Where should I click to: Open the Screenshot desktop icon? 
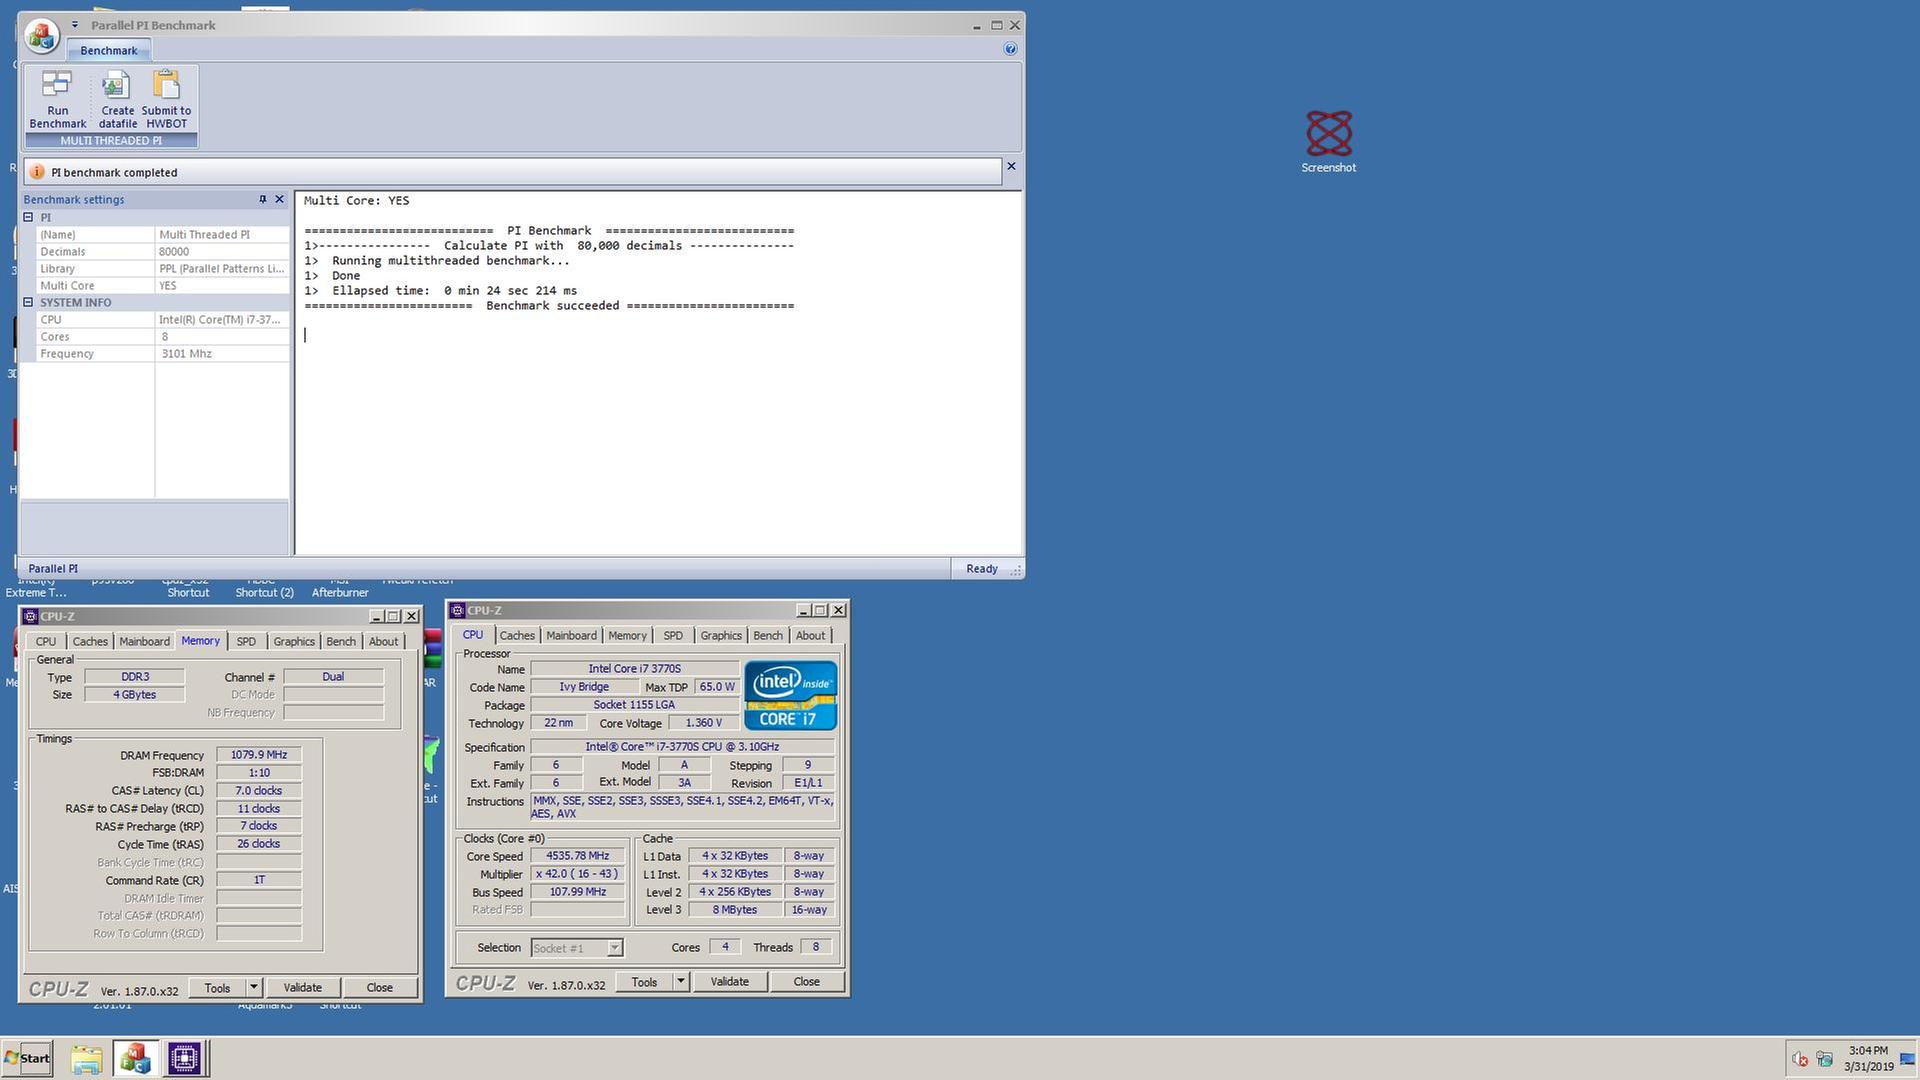click(1328, 142)
